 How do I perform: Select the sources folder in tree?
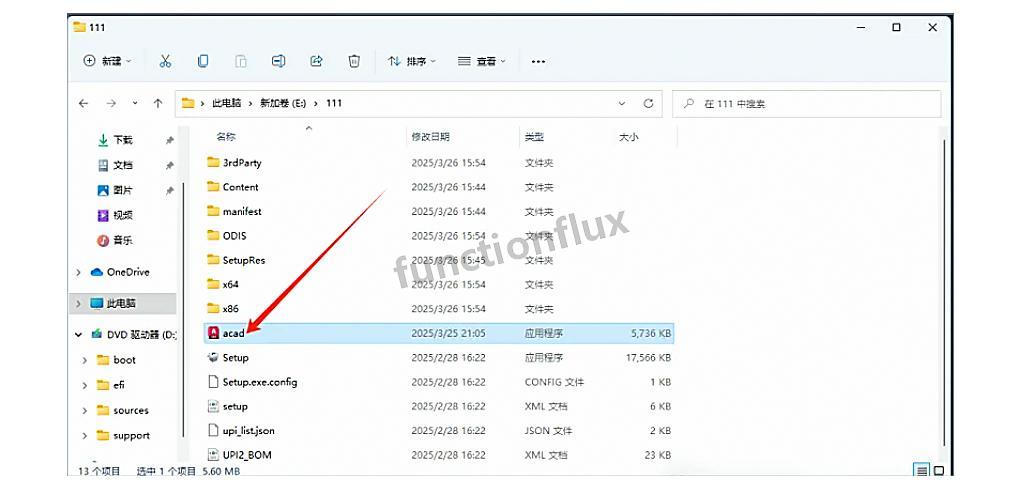pyautogui.click(x=123, y=411)
